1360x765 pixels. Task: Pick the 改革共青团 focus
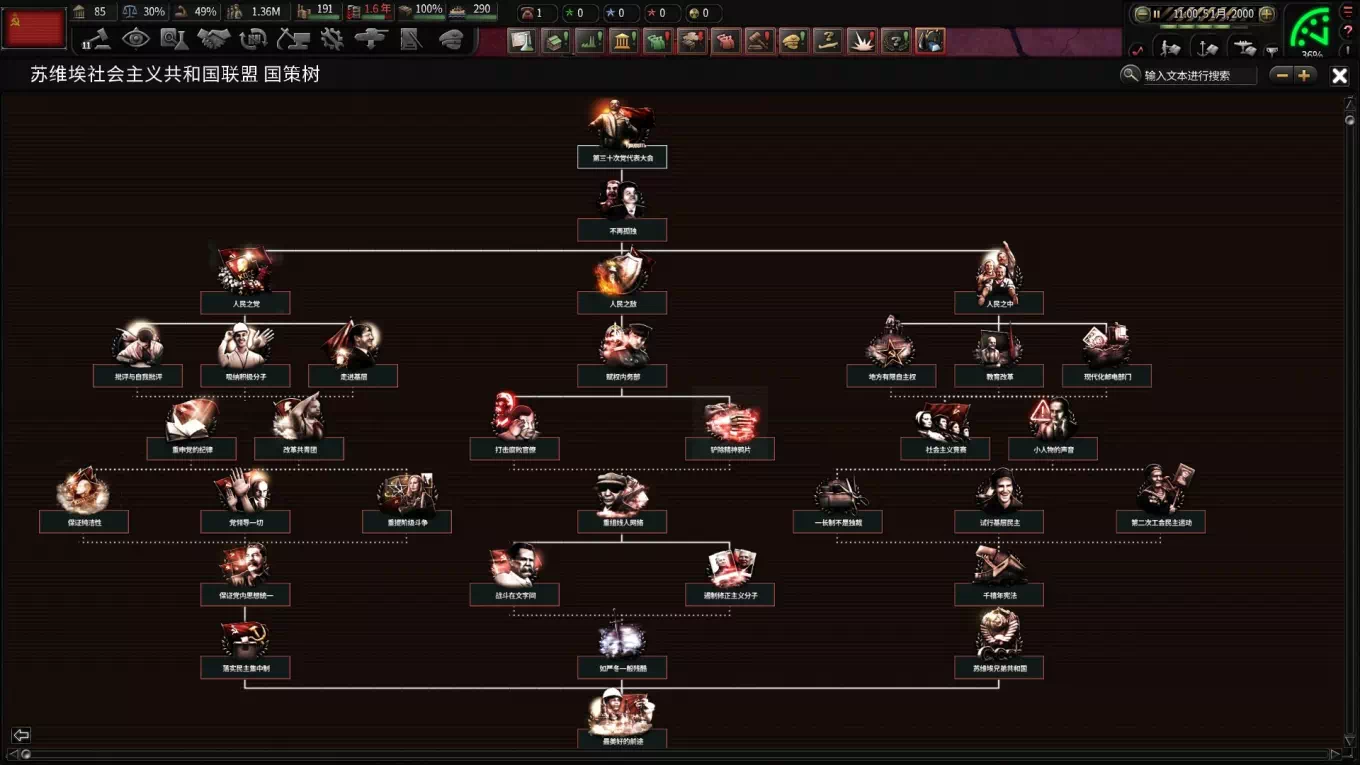[x=299, y=449]
